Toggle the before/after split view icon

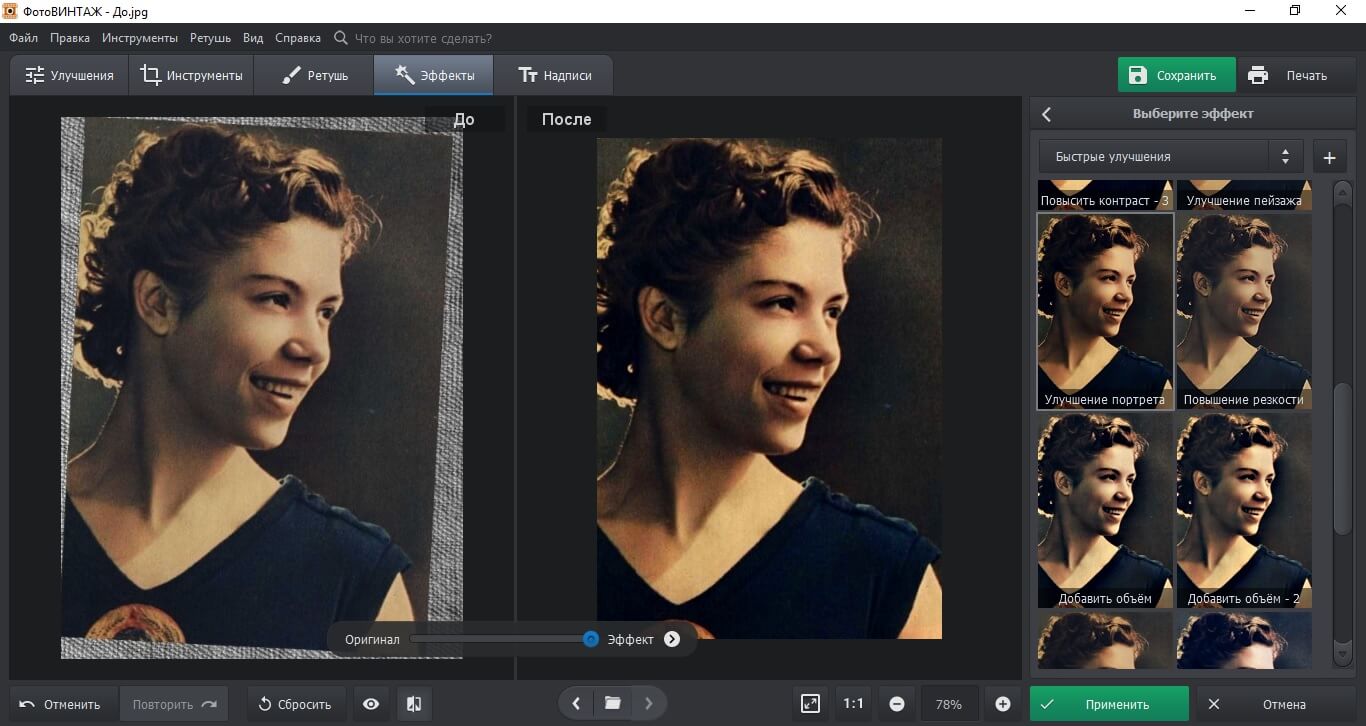coord(414,704)
